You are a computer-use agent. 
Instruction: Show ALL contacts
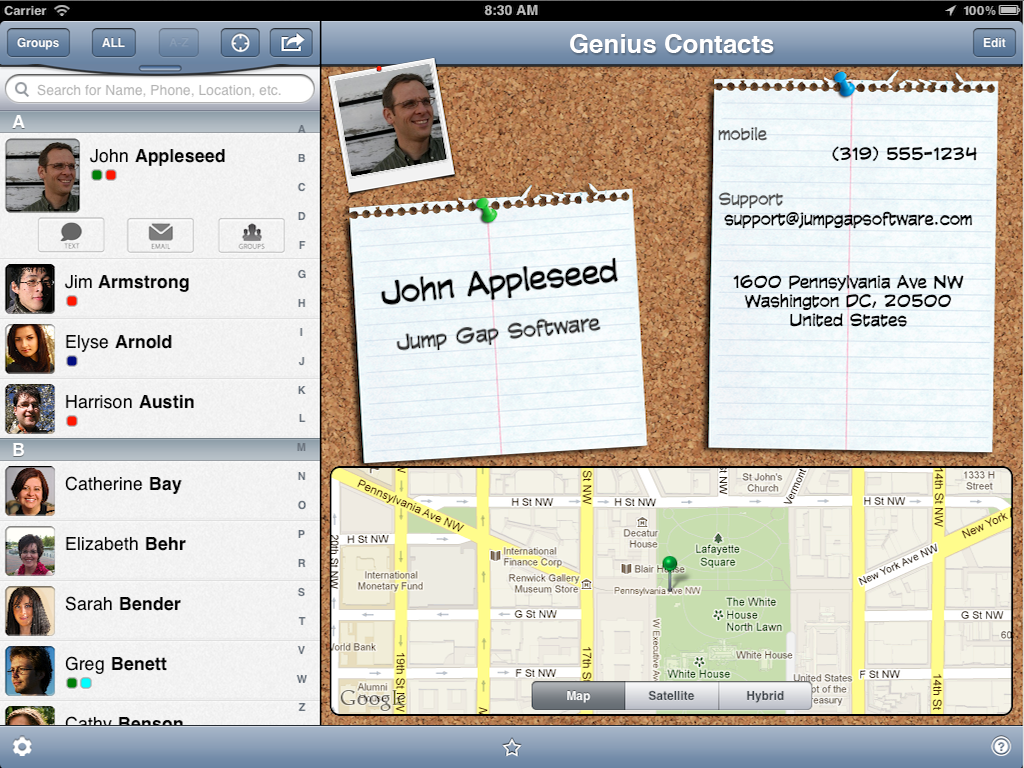point(113,43)
